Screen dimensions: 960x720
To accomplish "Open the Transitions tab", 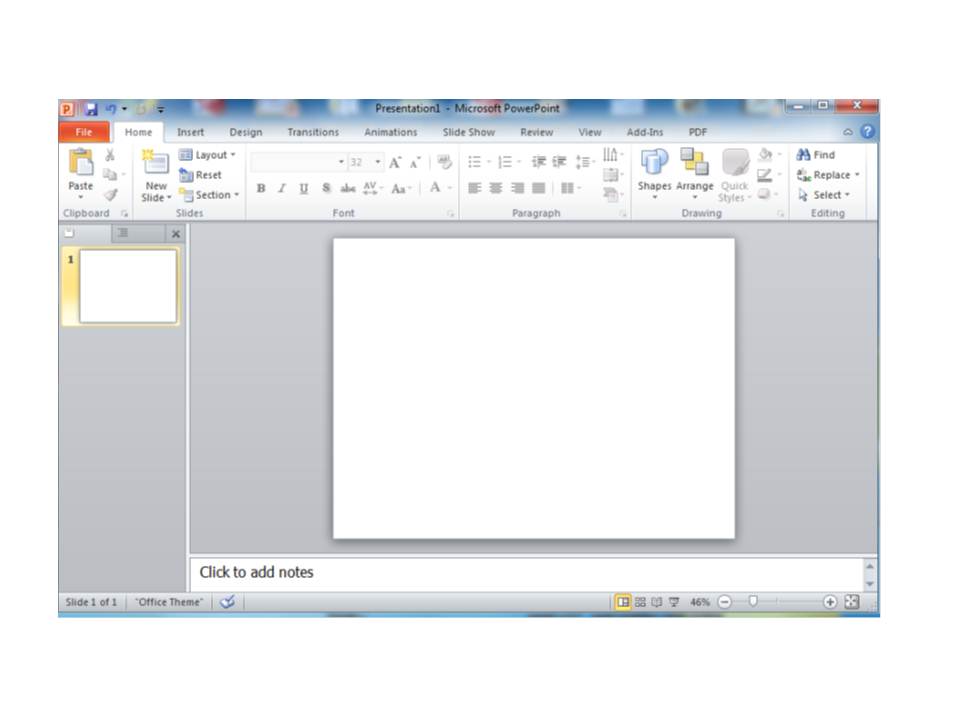I will (x=312, y=132).
